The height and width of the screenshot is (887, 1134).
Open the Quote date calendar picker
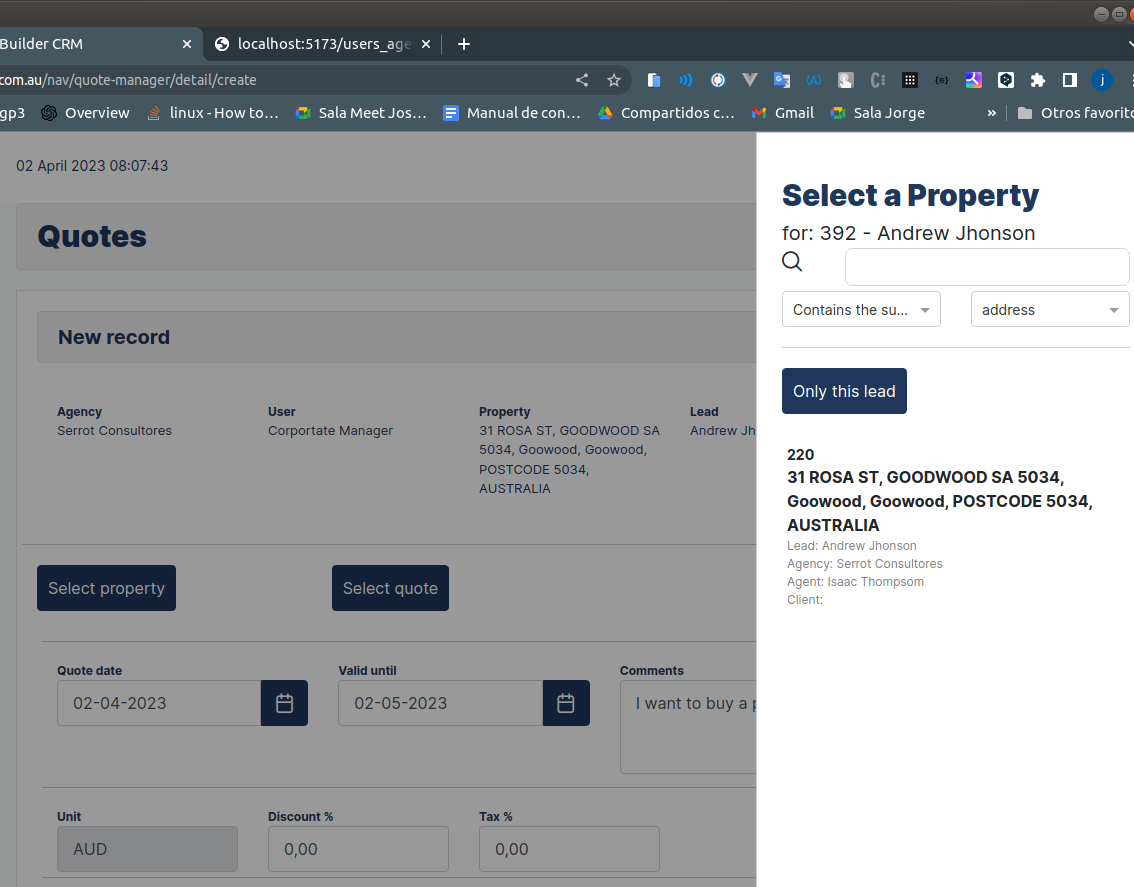(284, 703)
